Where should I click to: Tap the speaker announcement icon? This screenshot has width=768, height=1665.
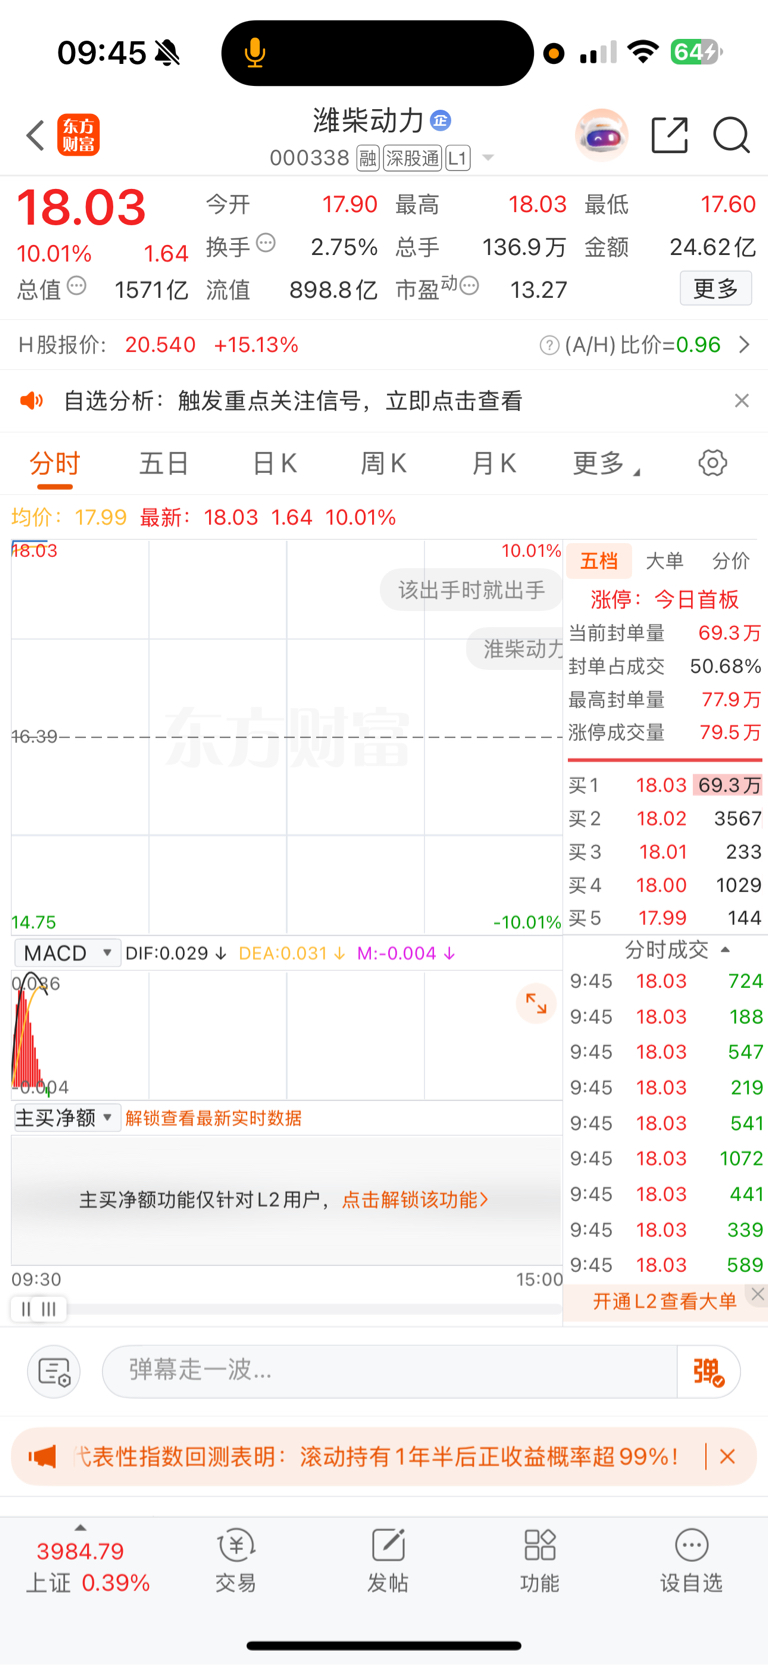[x=32, y=401]
